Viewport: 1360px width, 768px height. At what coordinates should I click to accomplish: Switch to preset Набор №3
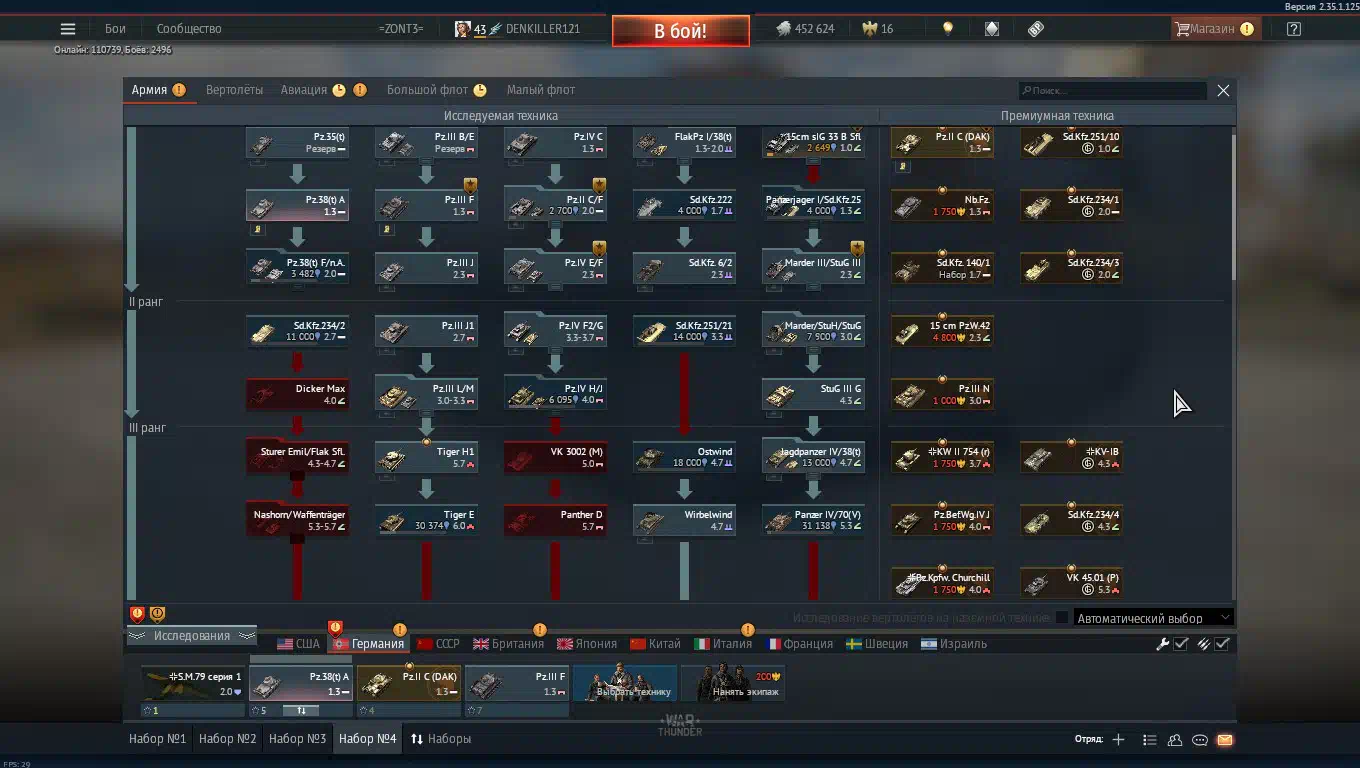click(x=298, y=739)
